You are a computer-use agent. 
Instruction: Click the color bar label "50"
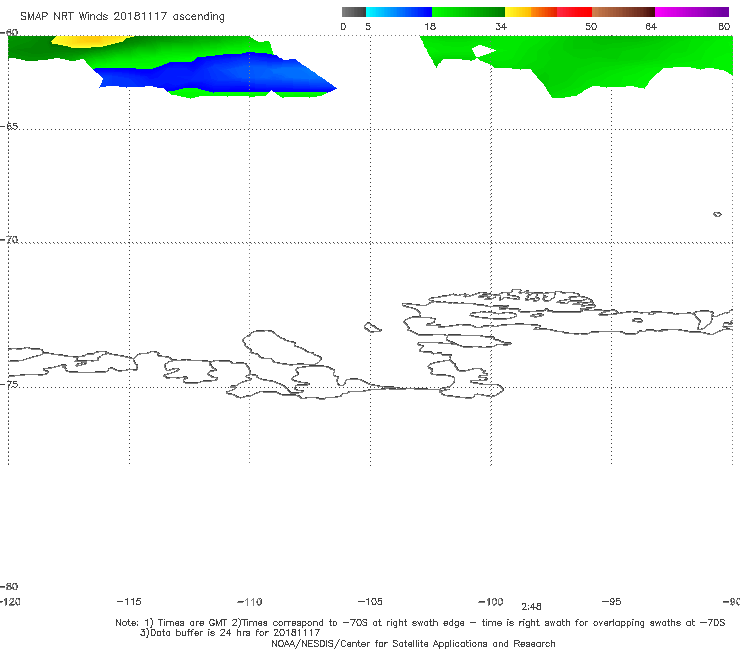click(x=591, y=27)
